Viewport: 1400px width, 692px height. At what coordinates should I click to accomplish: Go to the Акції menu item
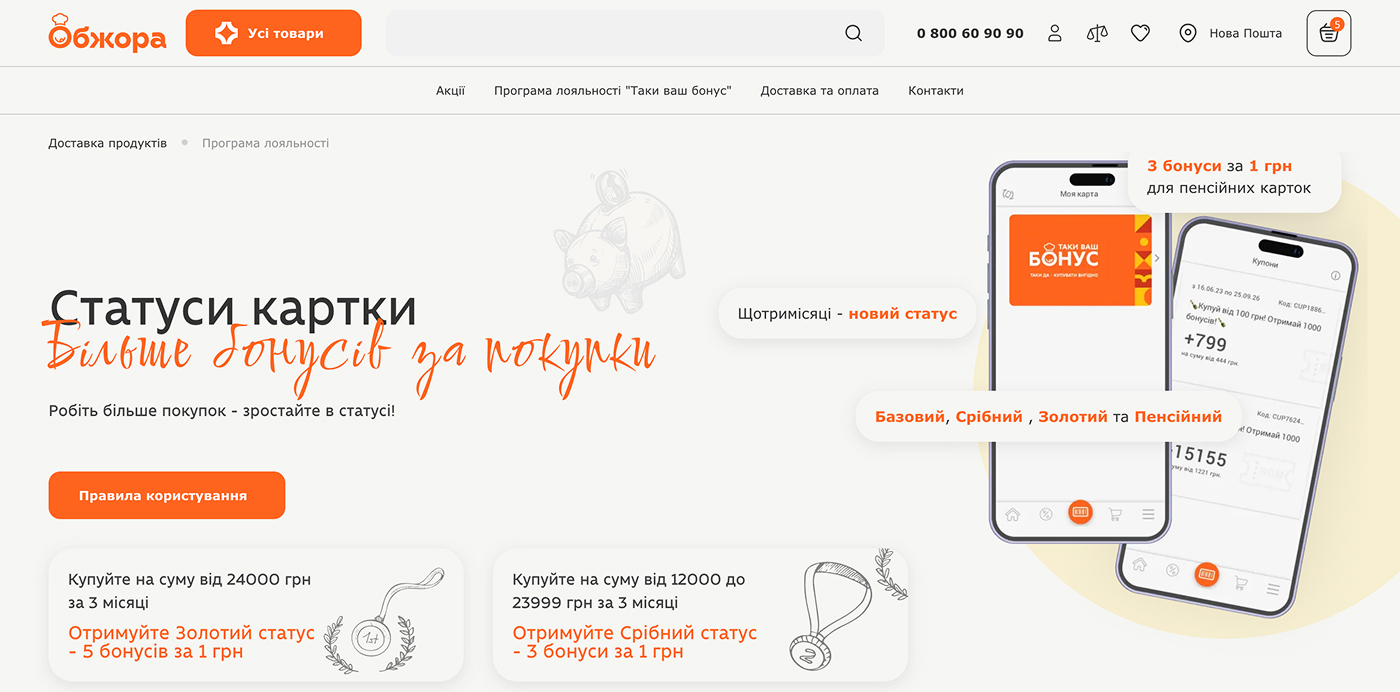click(450, 90)
